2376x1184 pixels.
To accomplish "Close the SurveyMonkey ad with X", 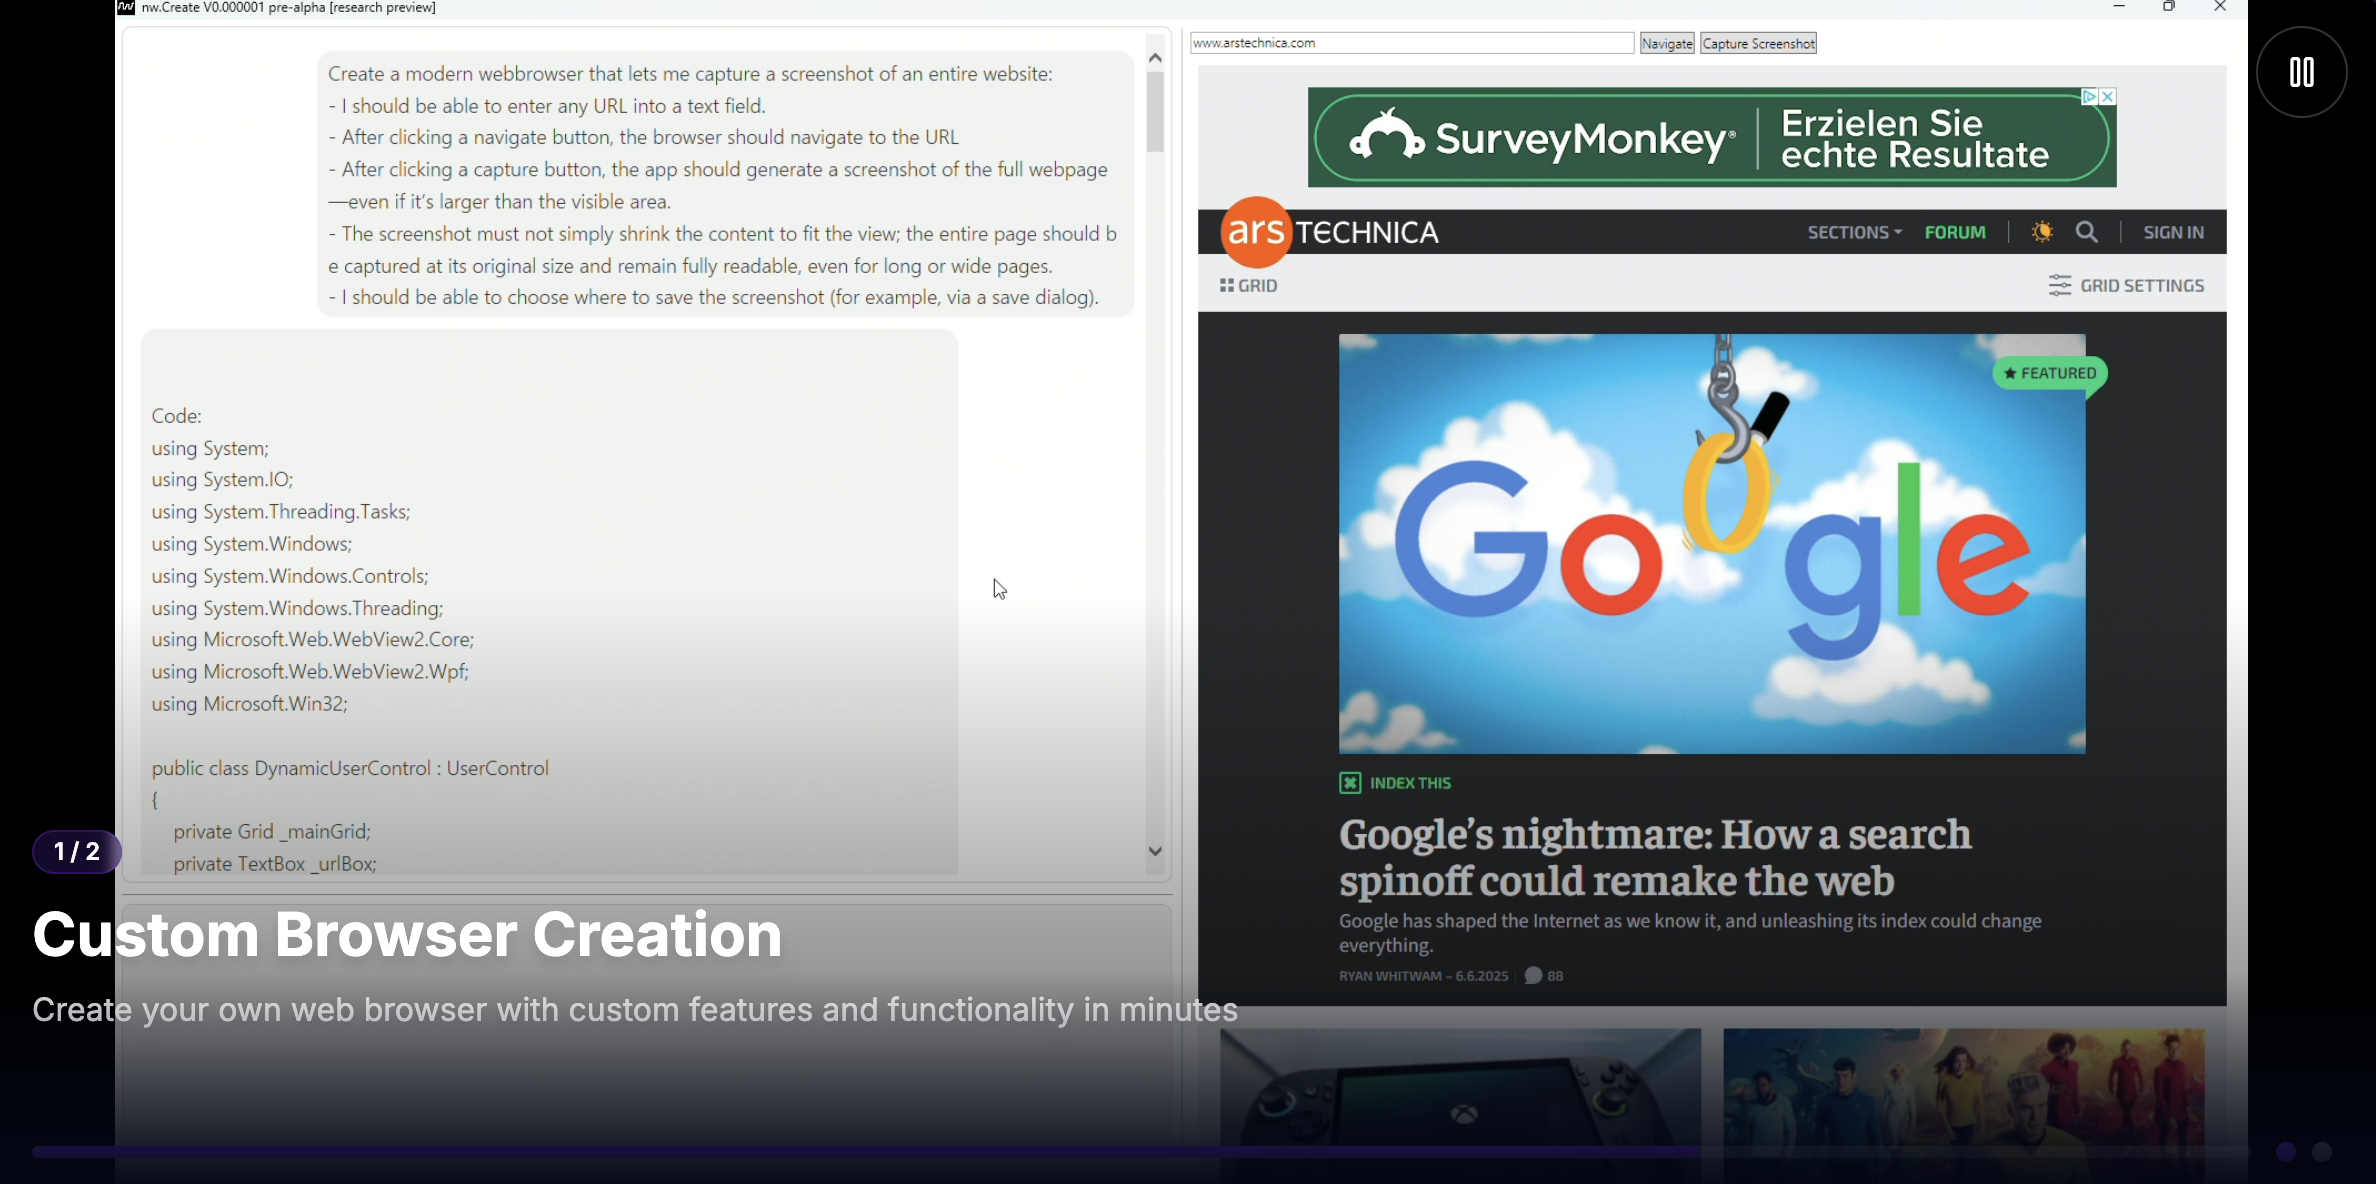I will coord(2108,97).
